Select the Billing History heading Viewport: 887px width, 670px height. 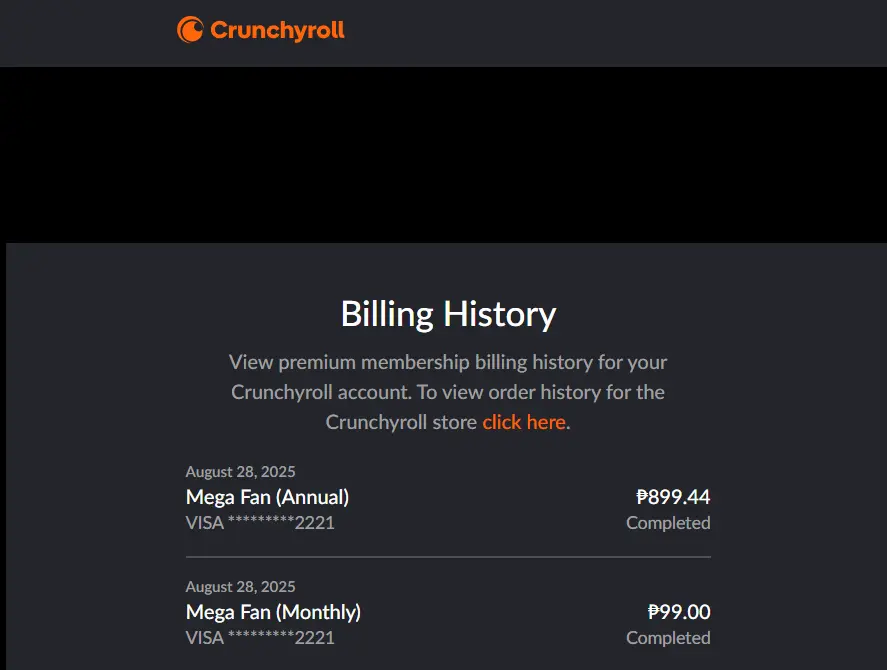448,314
